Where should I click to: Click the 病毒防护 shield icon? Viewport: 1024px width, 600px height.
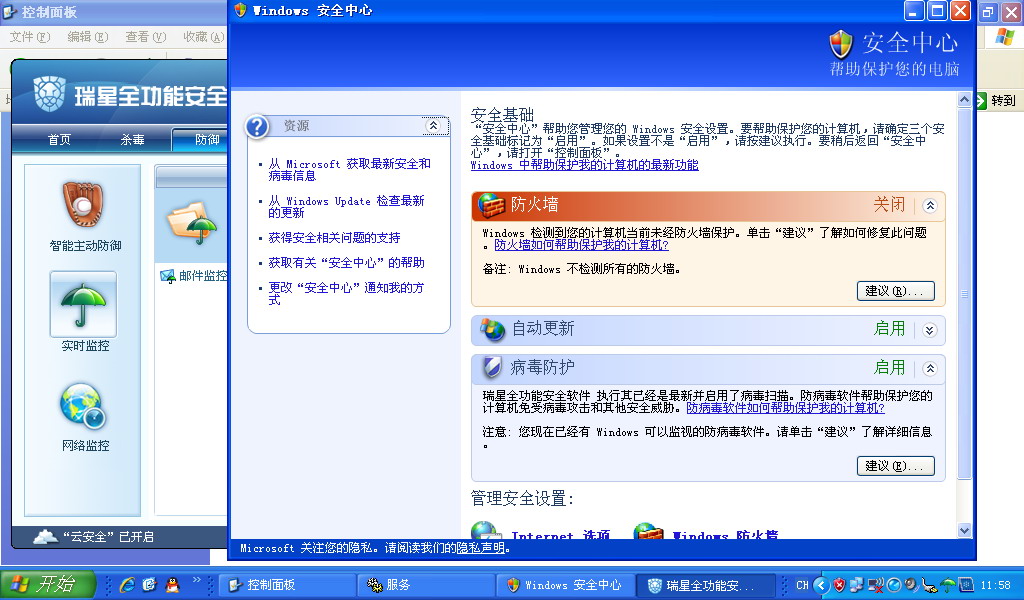click(492, 368)
